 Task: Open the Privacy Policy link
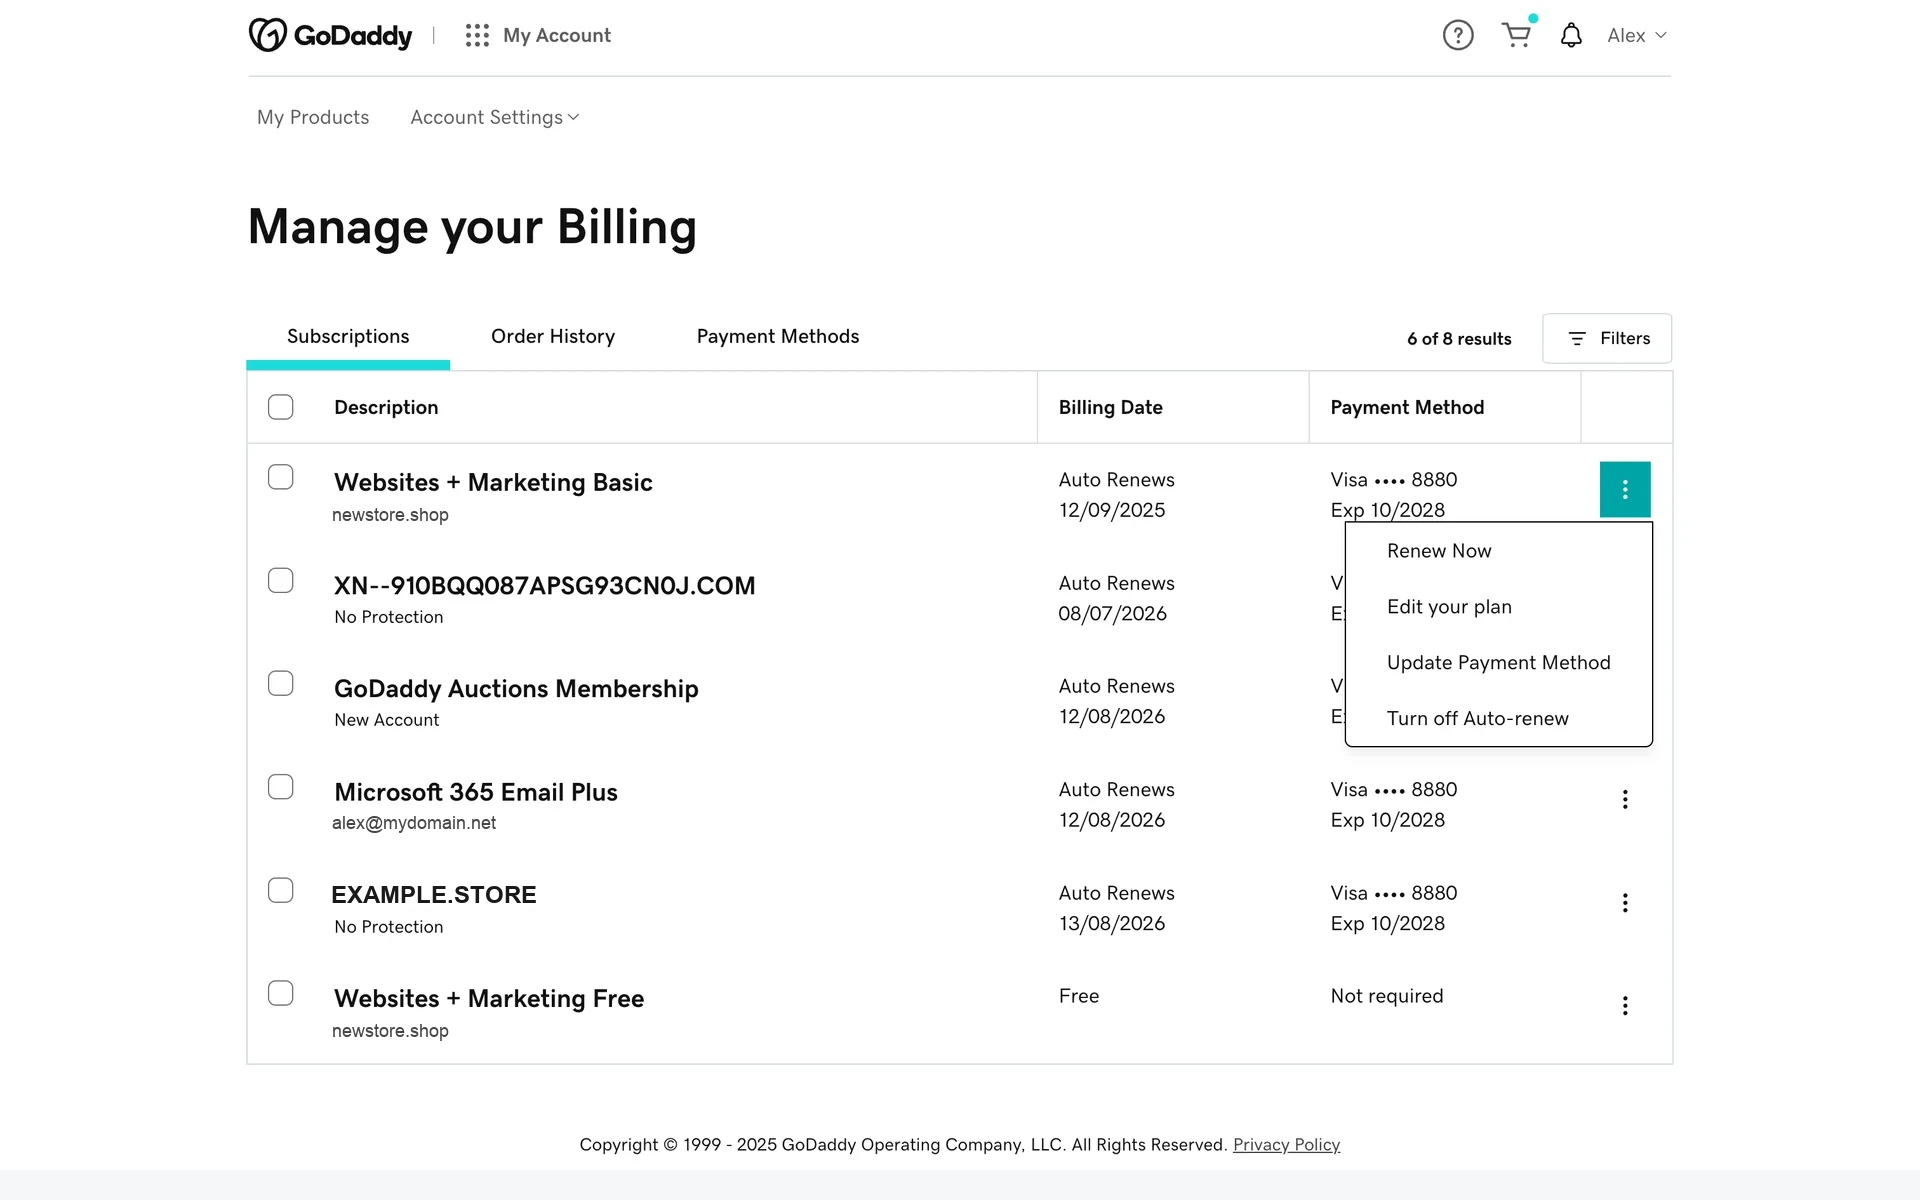tap(1286, 1144)
